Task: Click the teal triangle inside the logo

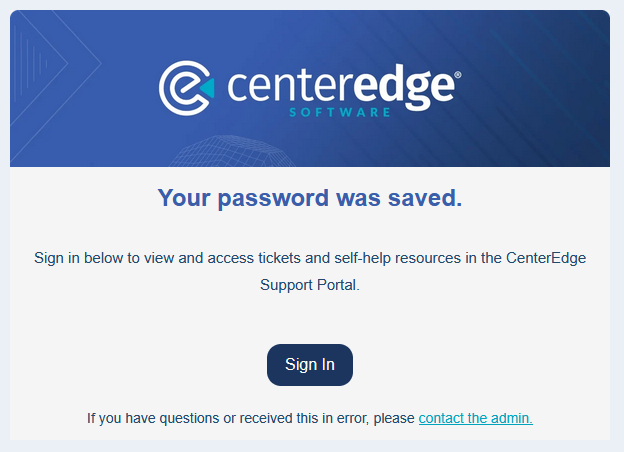Action: [x=207, y=88]
